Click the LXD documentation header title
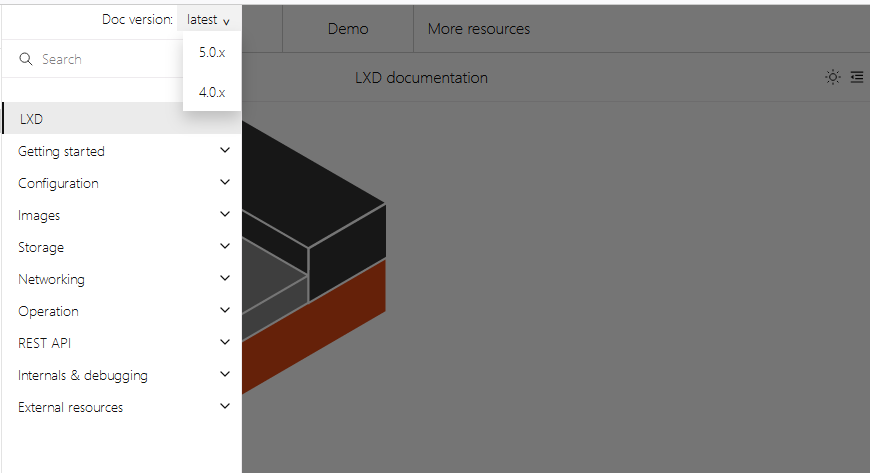The height and width of the screenshot is (473, 870). [421, 78]
